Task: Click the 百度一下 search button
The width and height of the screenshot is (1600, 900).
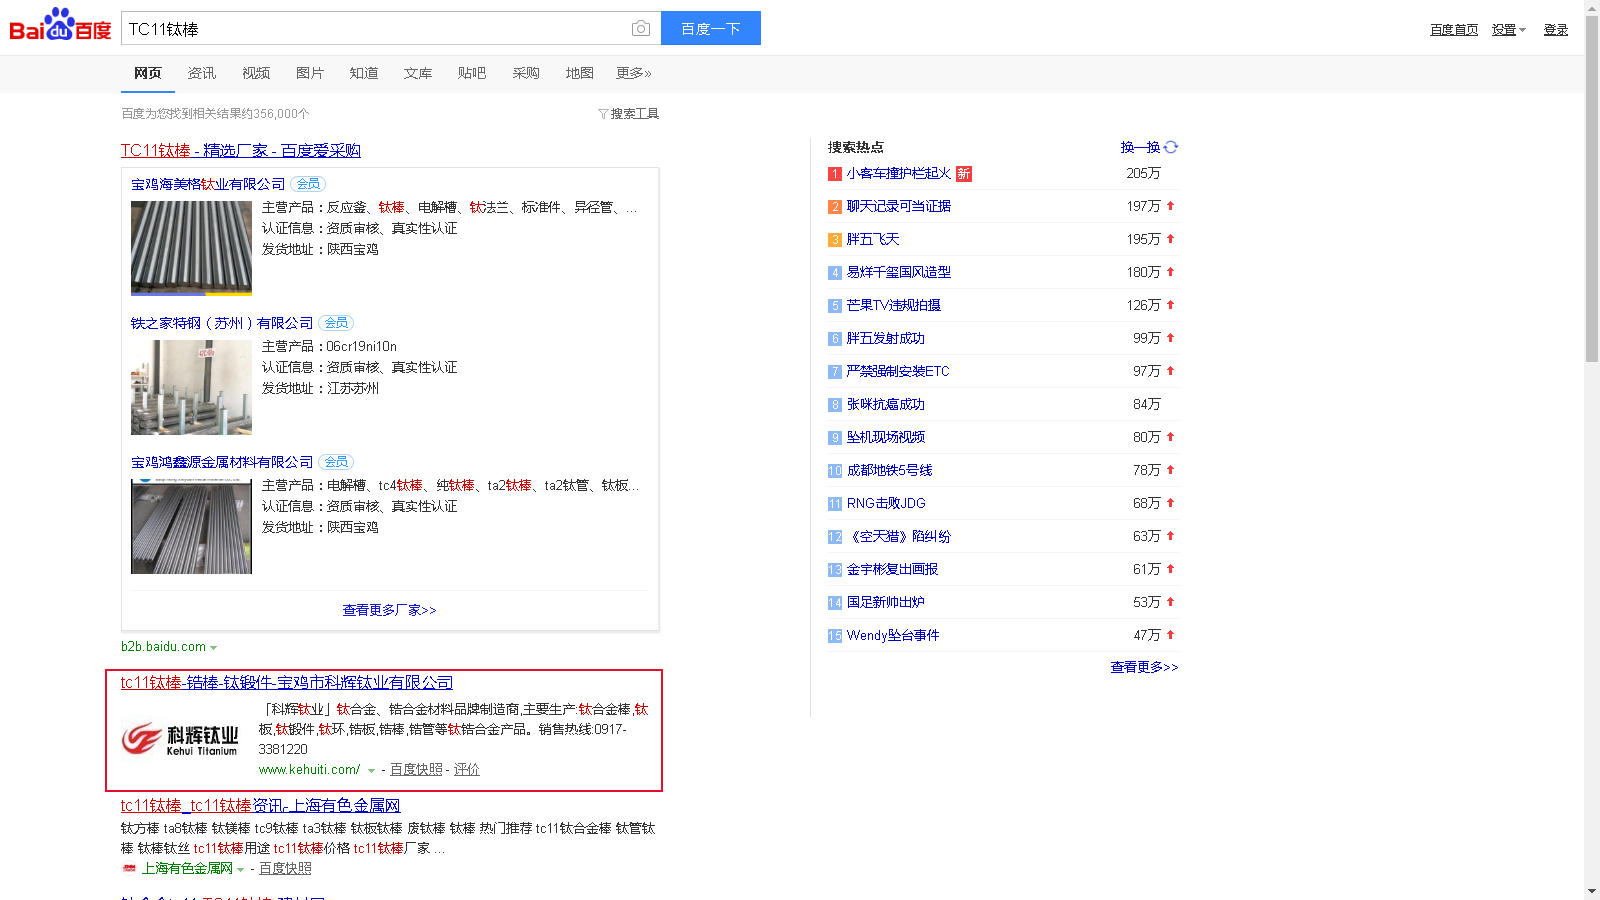Action: (711, 28)
